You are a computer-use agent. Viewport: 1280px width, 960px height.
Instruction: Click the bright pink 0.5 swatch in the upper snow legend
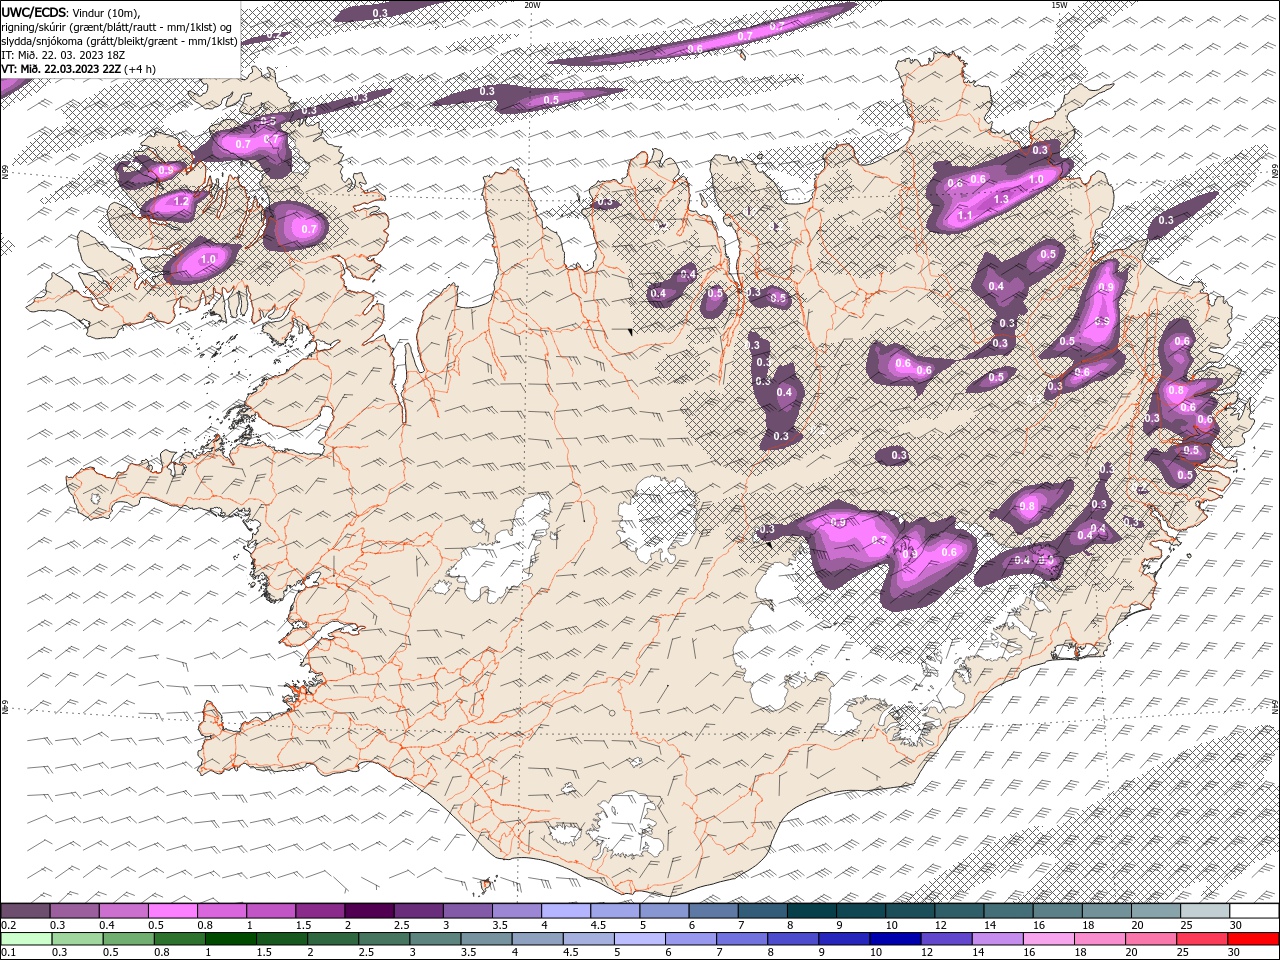point(172,911)
